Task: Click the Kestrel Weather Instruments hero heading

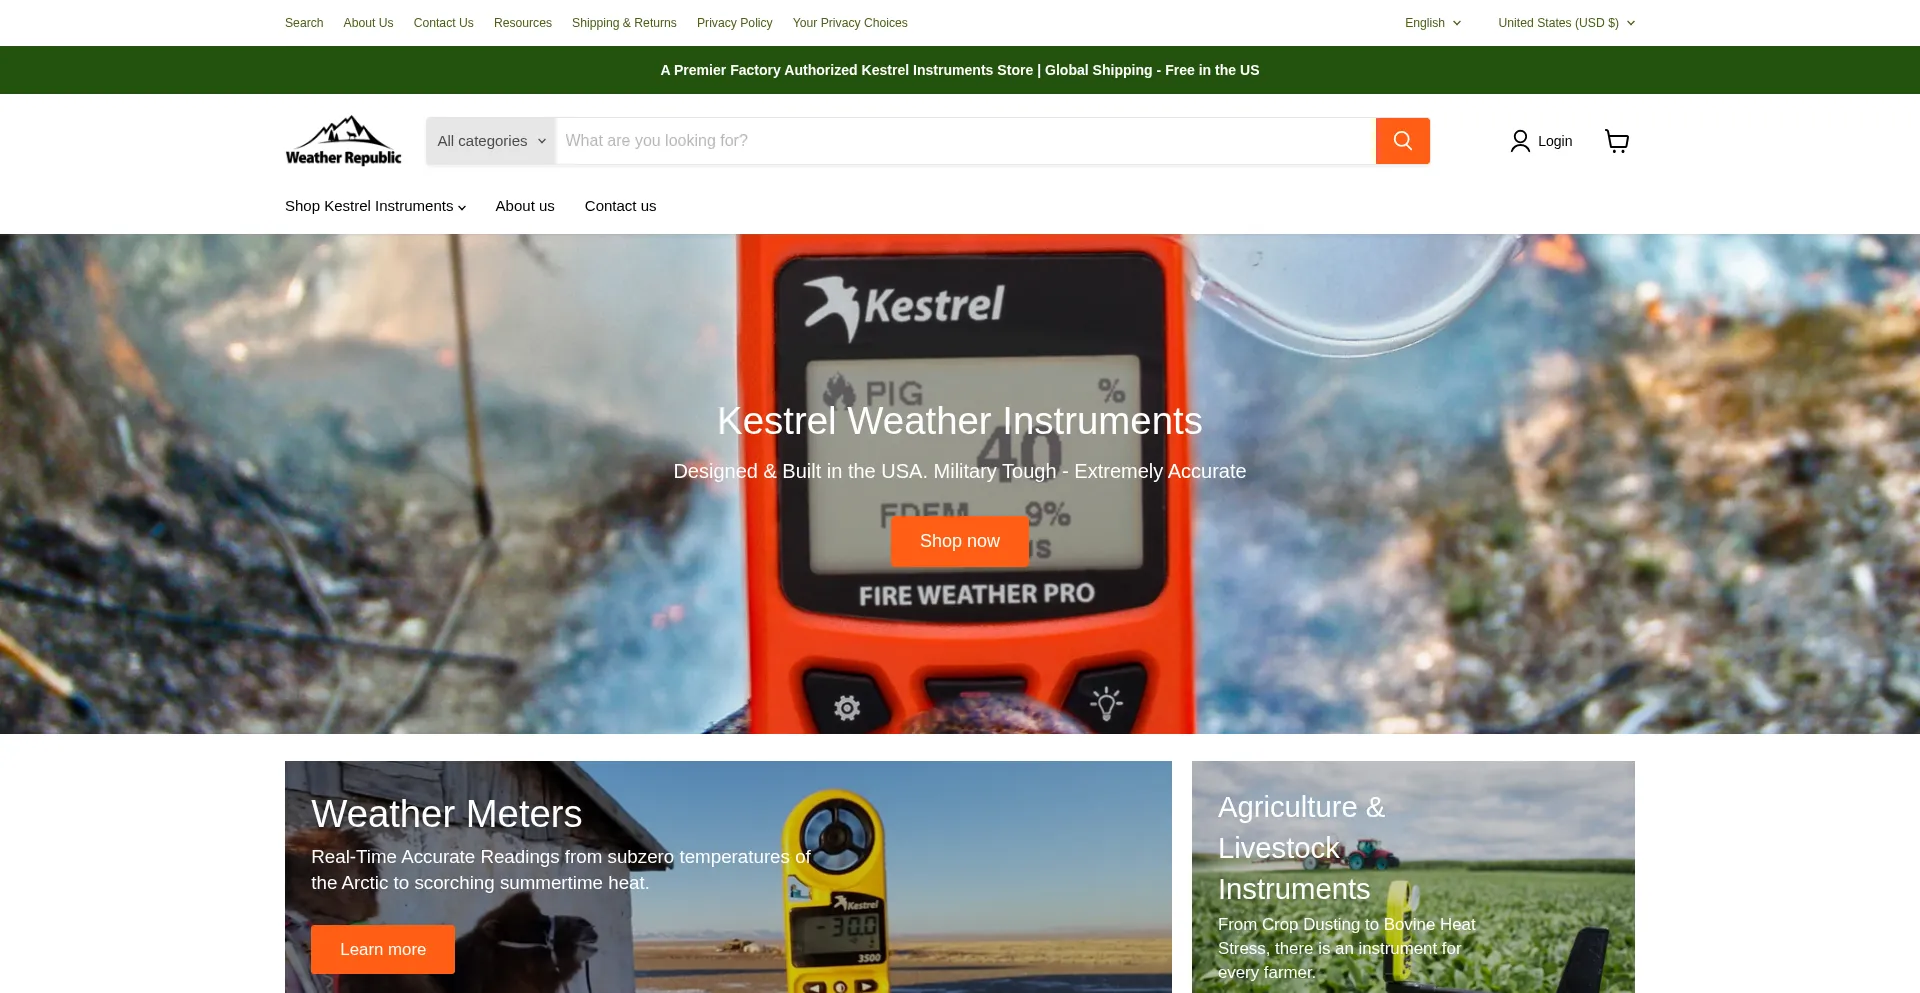Action: coord(960,421)
